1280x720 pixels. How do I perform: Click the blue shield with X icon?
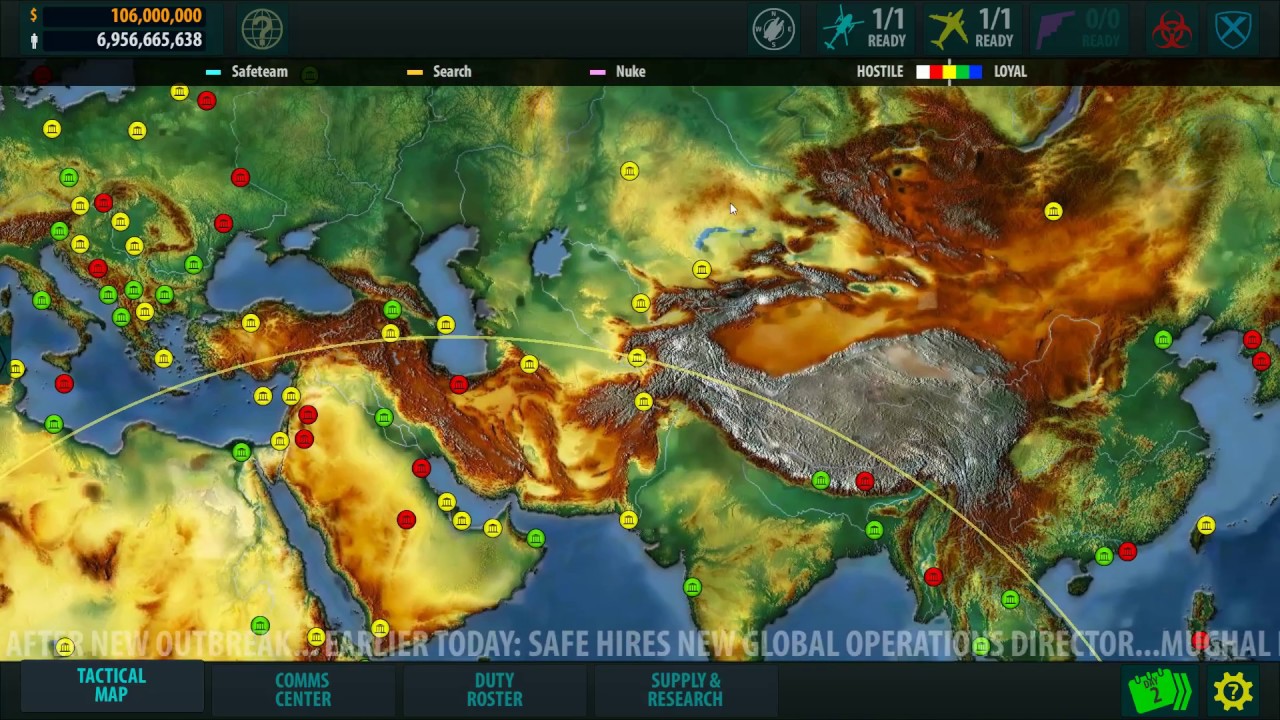(1234, 30)
